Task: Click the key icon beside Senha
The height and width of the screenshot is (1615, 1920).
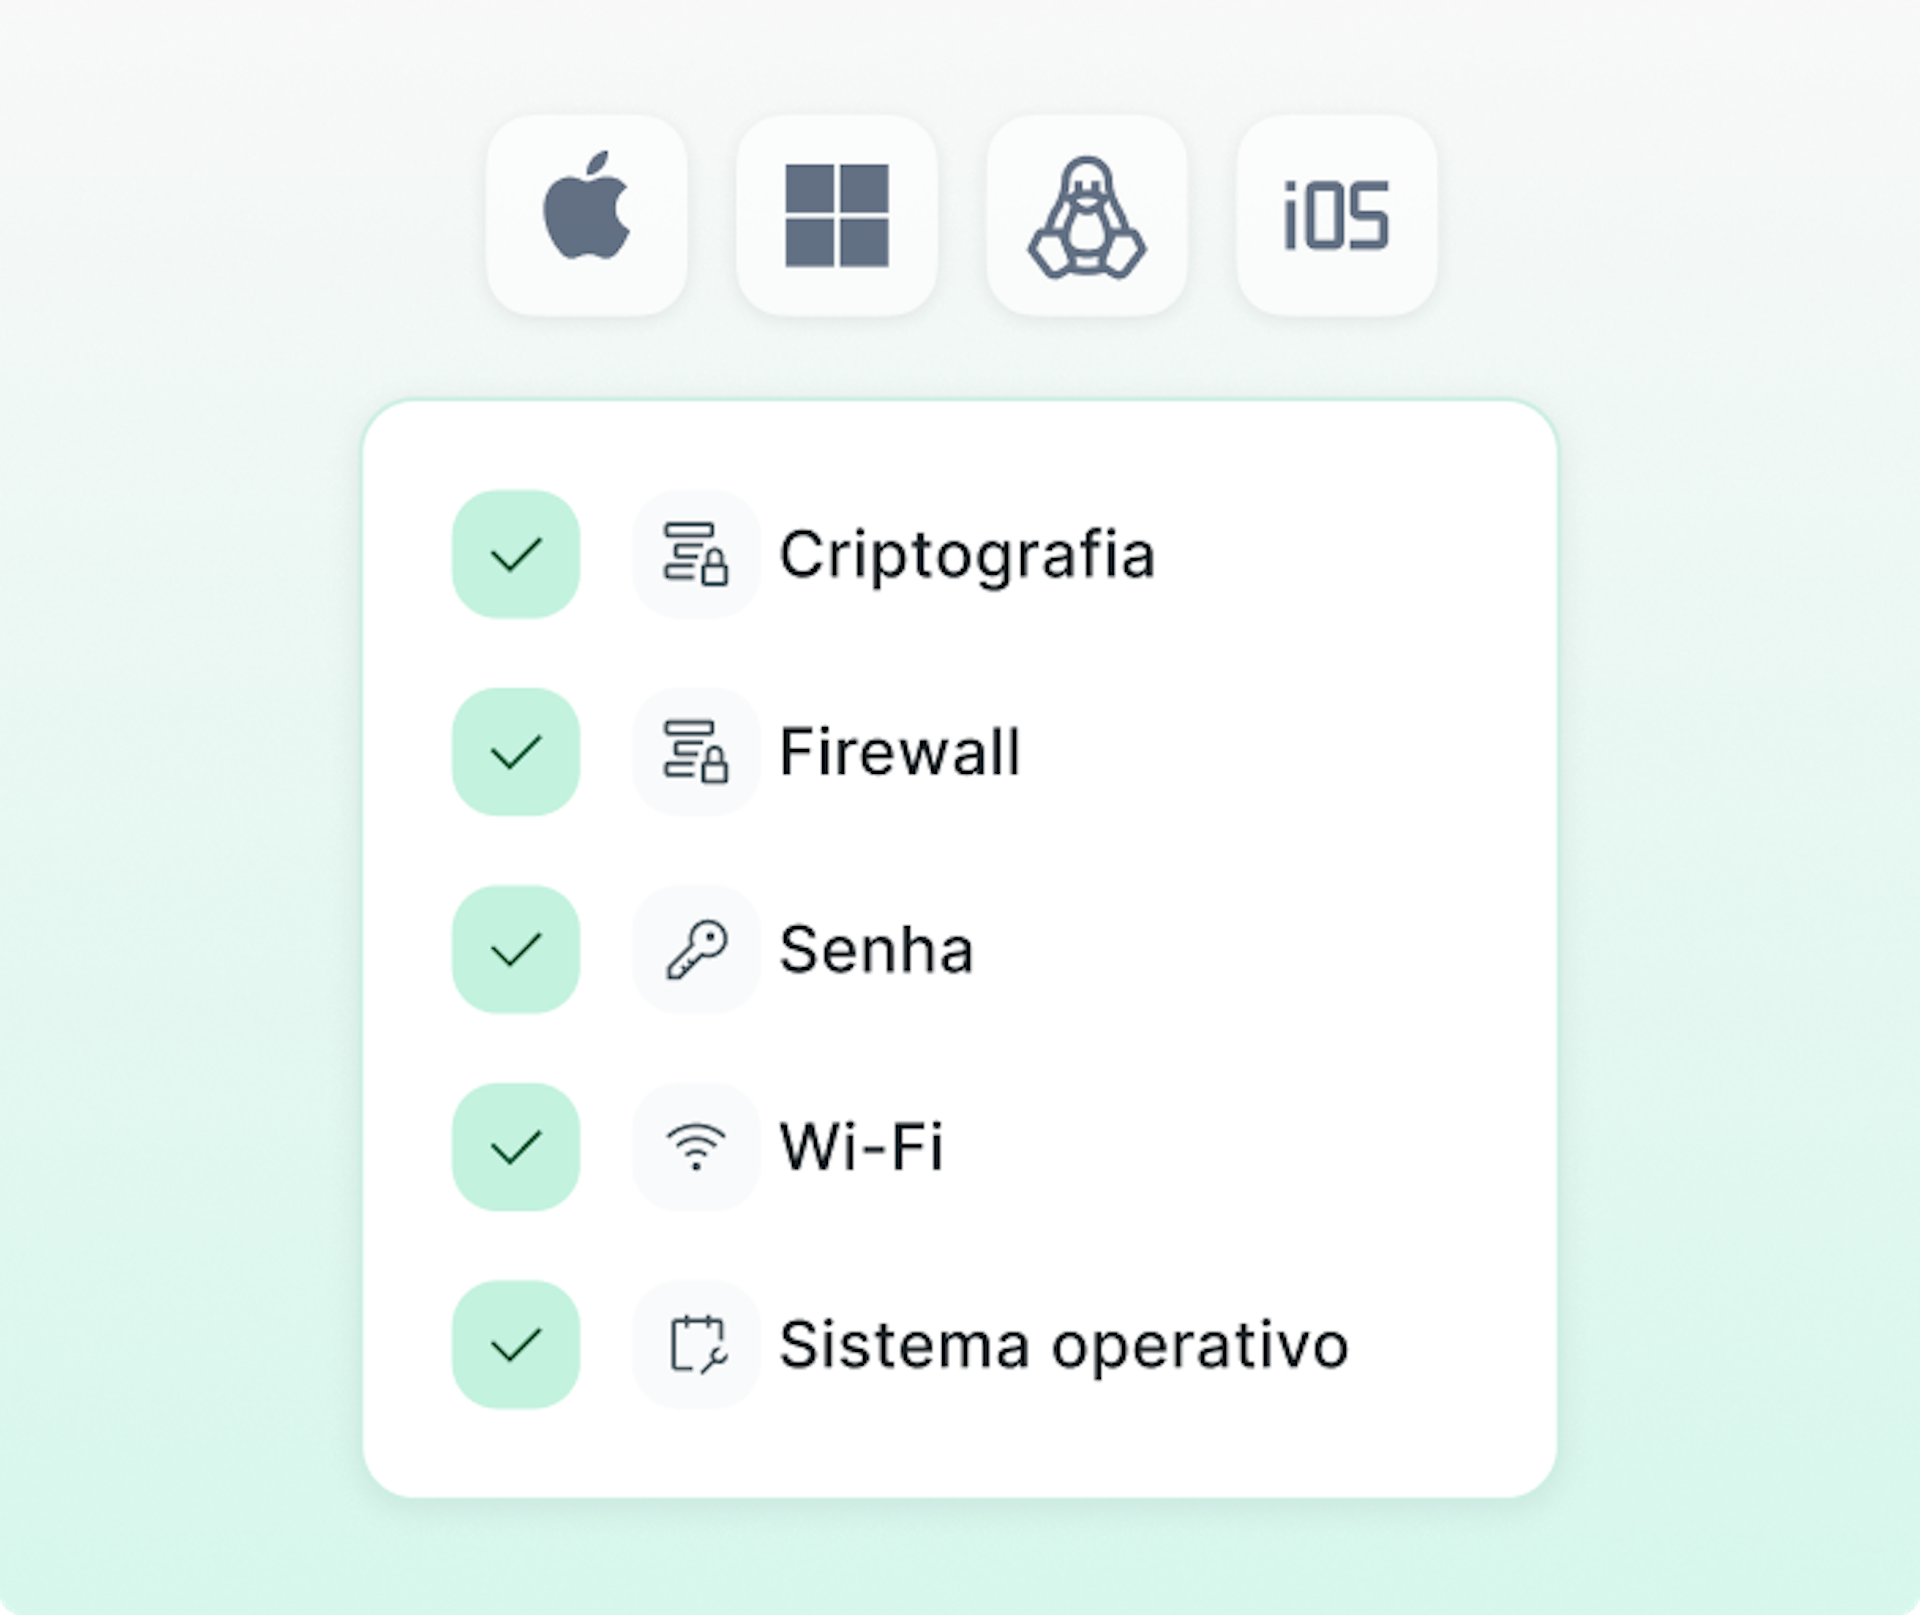Action: tap(696, 949)
